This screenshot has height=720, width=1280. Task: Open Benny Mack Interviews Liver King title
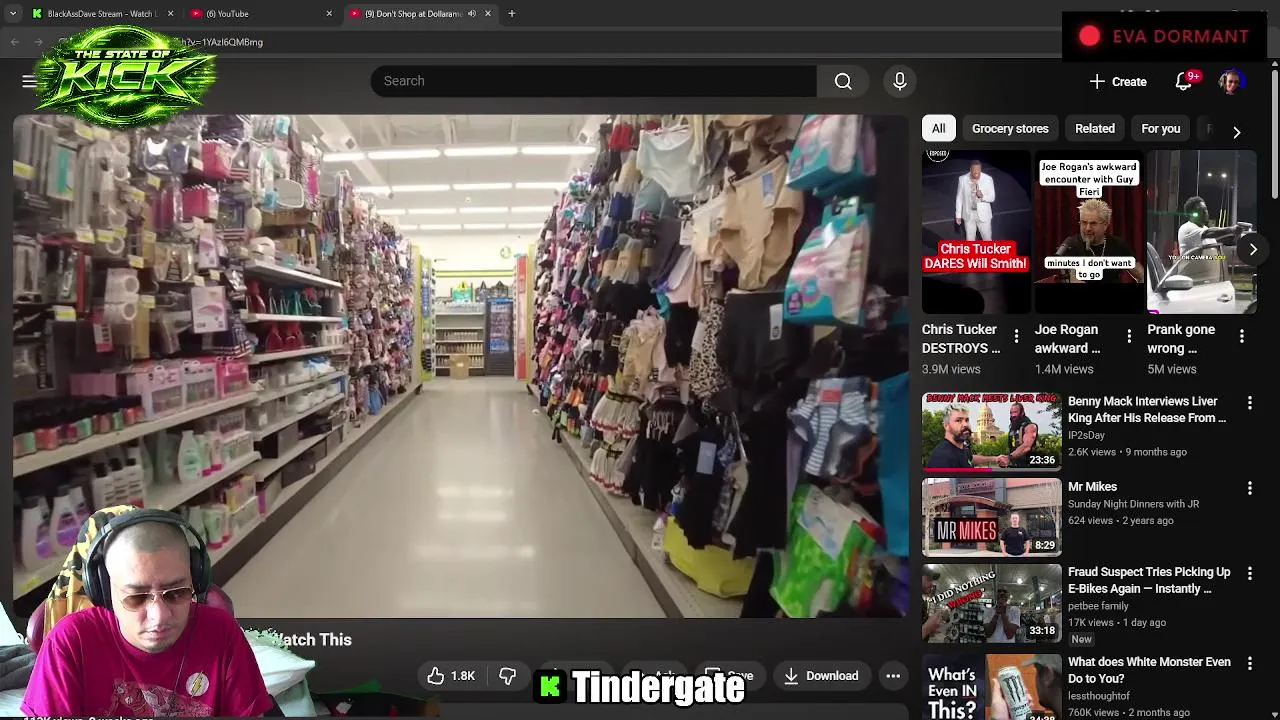point(1147,410)
